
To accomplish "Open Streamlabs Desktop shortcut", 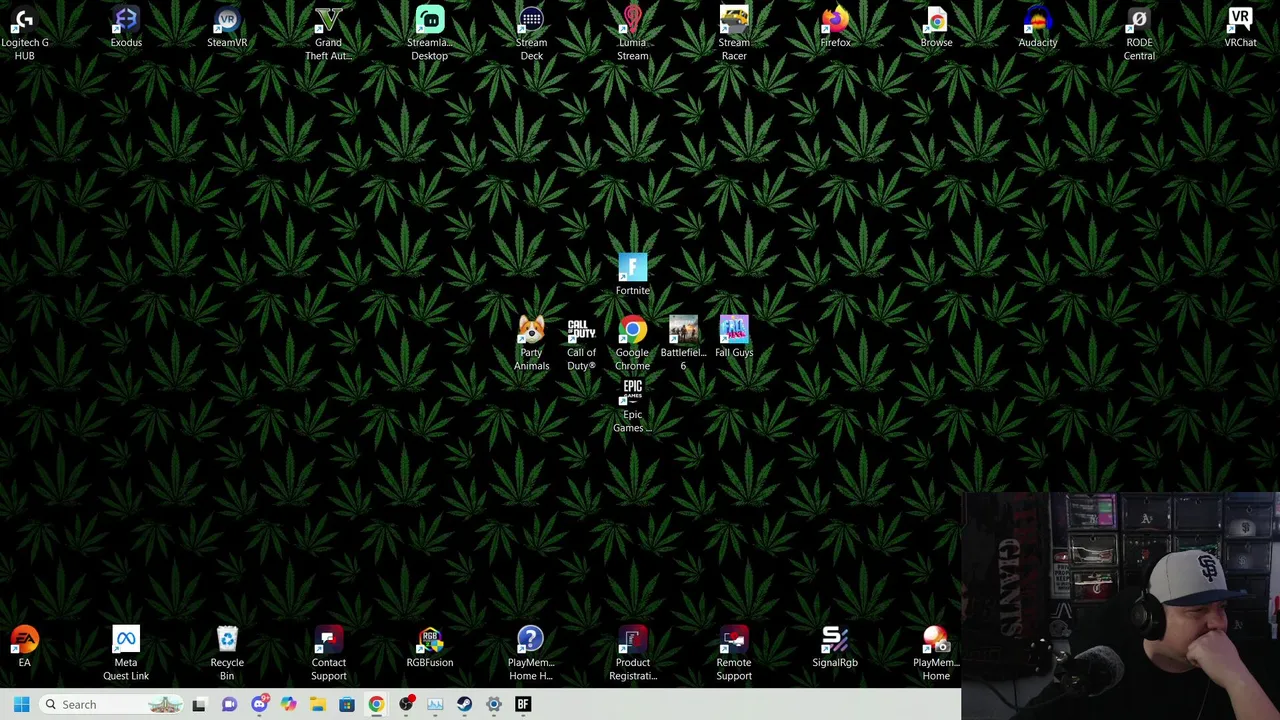I will (x=429, y=32).
